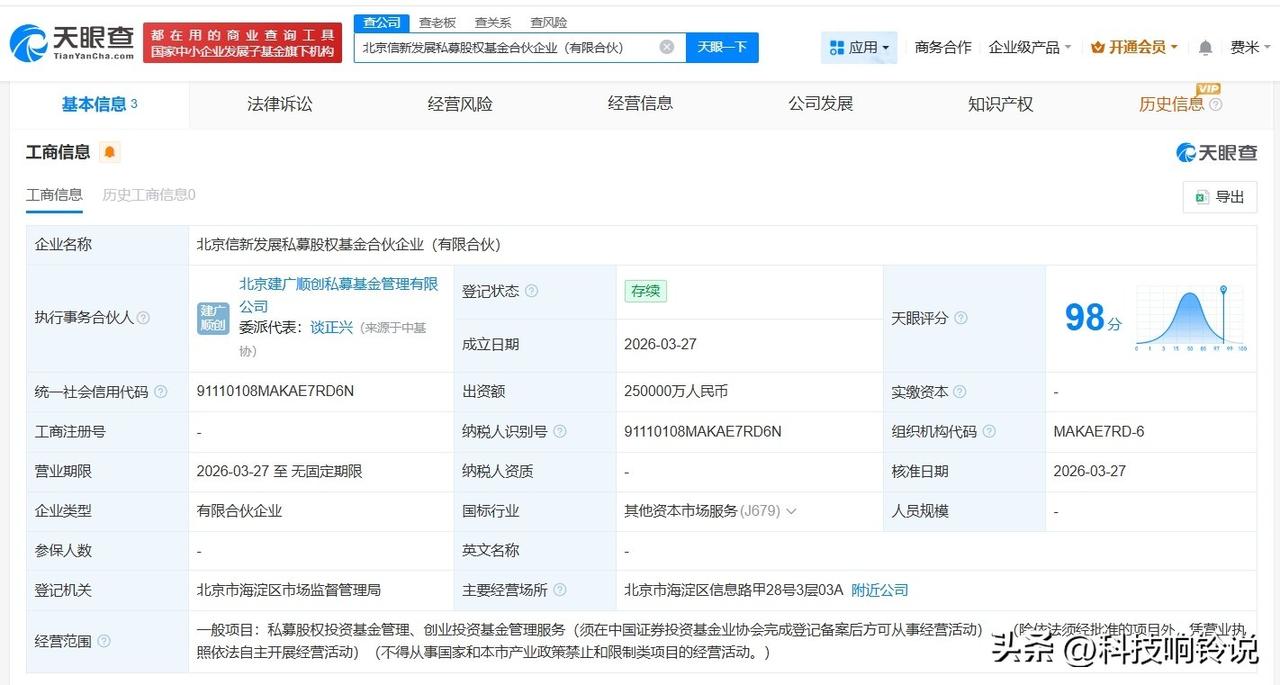Image resolution: width=1280 pixels, height=685 pixels.
Task: Clear search box using the × icon
Action: (665, 47)
